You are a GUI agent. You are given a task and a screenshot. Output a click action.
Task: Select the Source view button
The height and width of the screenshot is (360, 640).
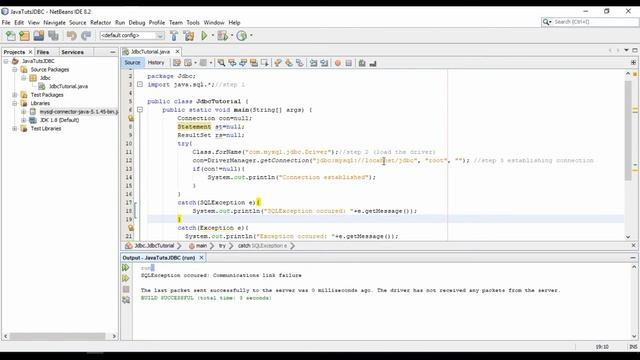click(x=132, y=62)
